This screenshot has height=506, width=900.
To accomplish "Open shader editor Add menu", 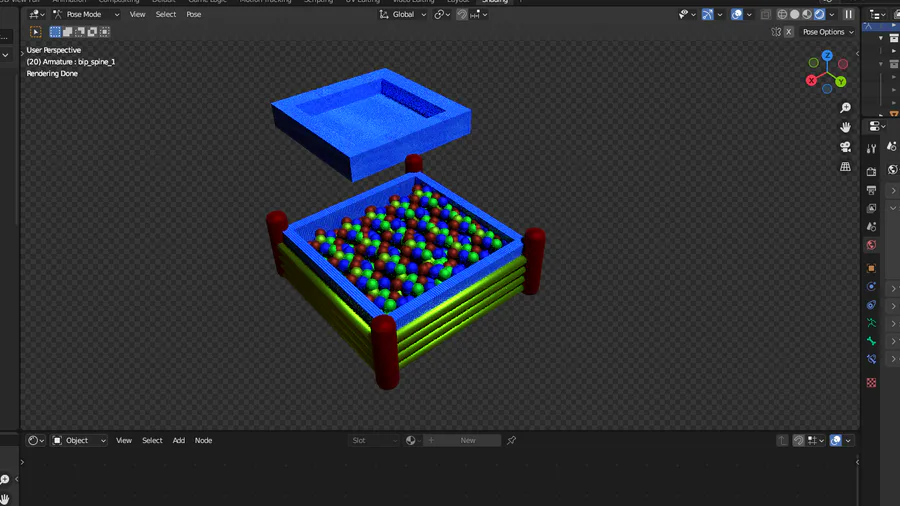I will 179,441.
